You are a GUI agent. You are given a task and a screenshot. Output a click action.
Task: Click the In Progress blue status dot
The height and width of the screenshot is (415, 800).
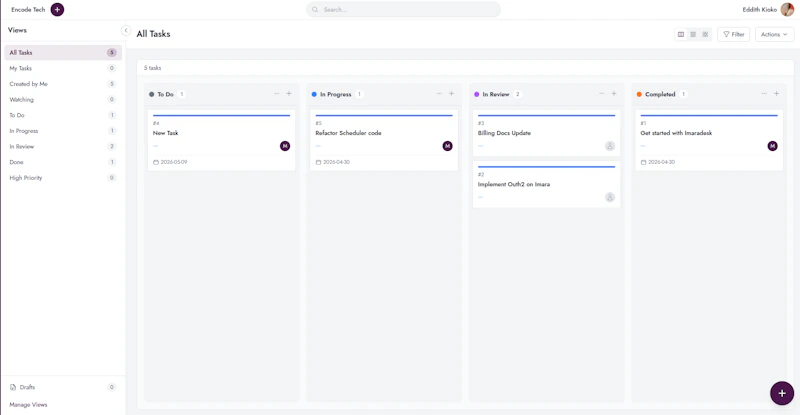(314, 94)
